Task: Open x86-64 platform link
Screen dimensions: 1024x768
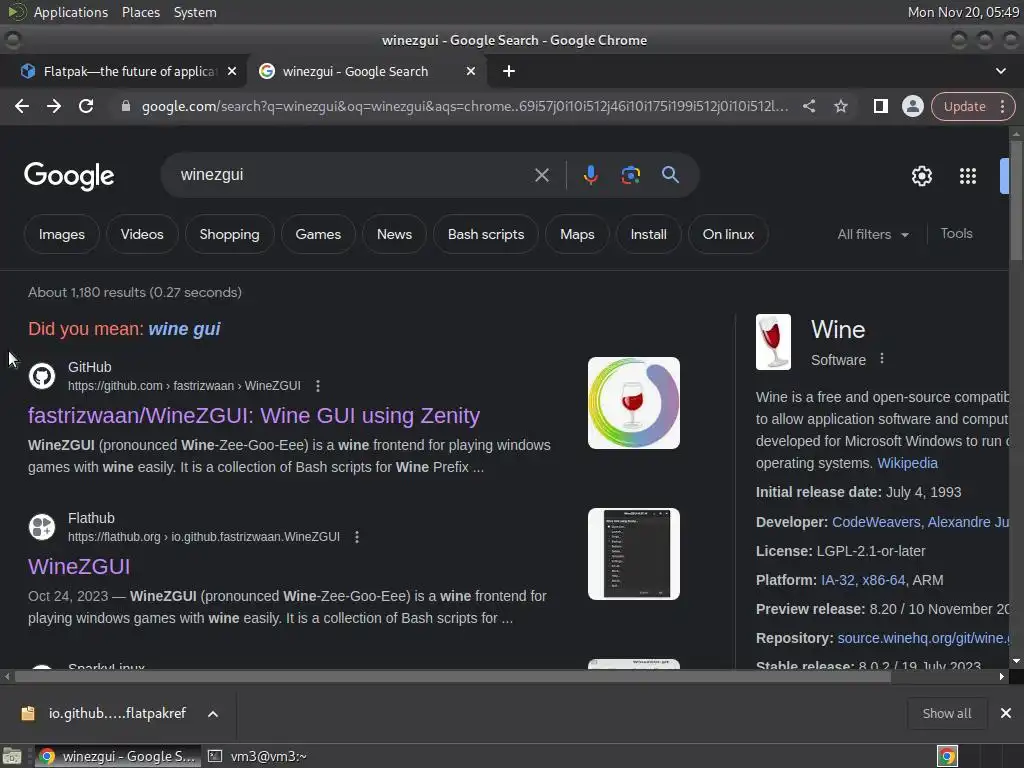Action: (884, 580)
